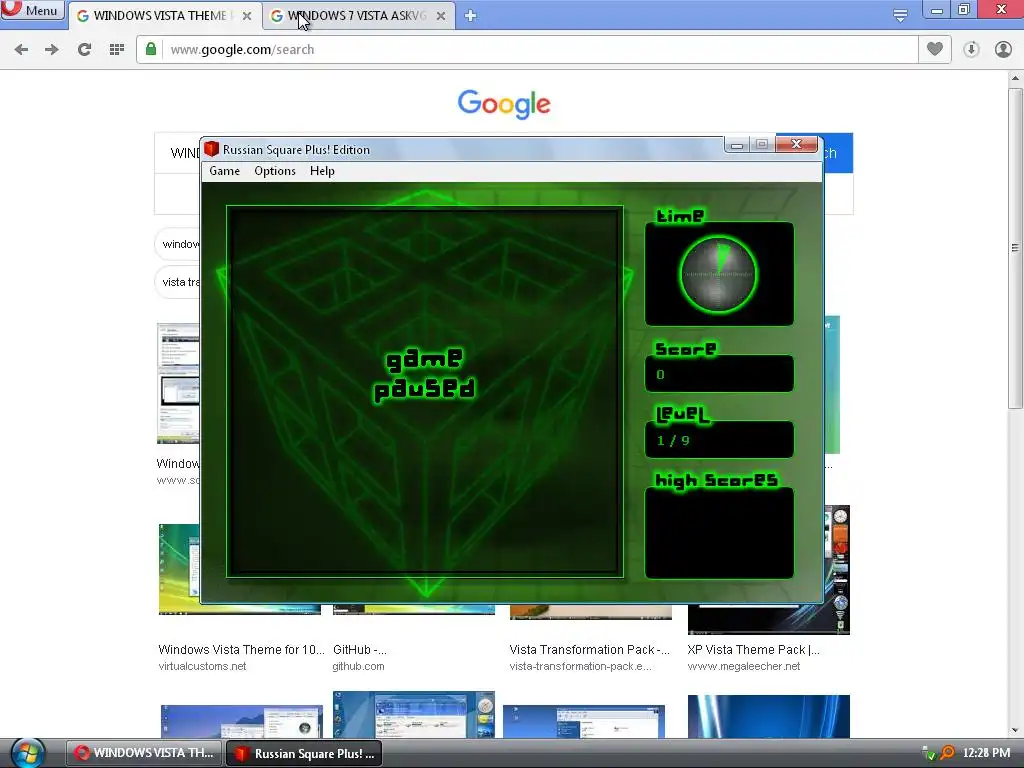Open the Help menu in Russian Square
Image resolution: width=1024 pixels, height=768 pixels.
pyautogui.click(x=322, y=171)
